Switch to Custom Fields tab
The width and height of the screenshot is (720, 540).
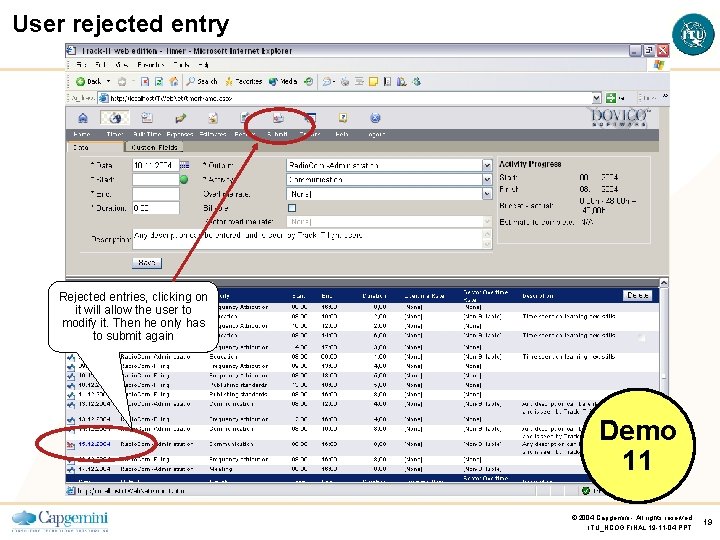[x=154, y=147]
